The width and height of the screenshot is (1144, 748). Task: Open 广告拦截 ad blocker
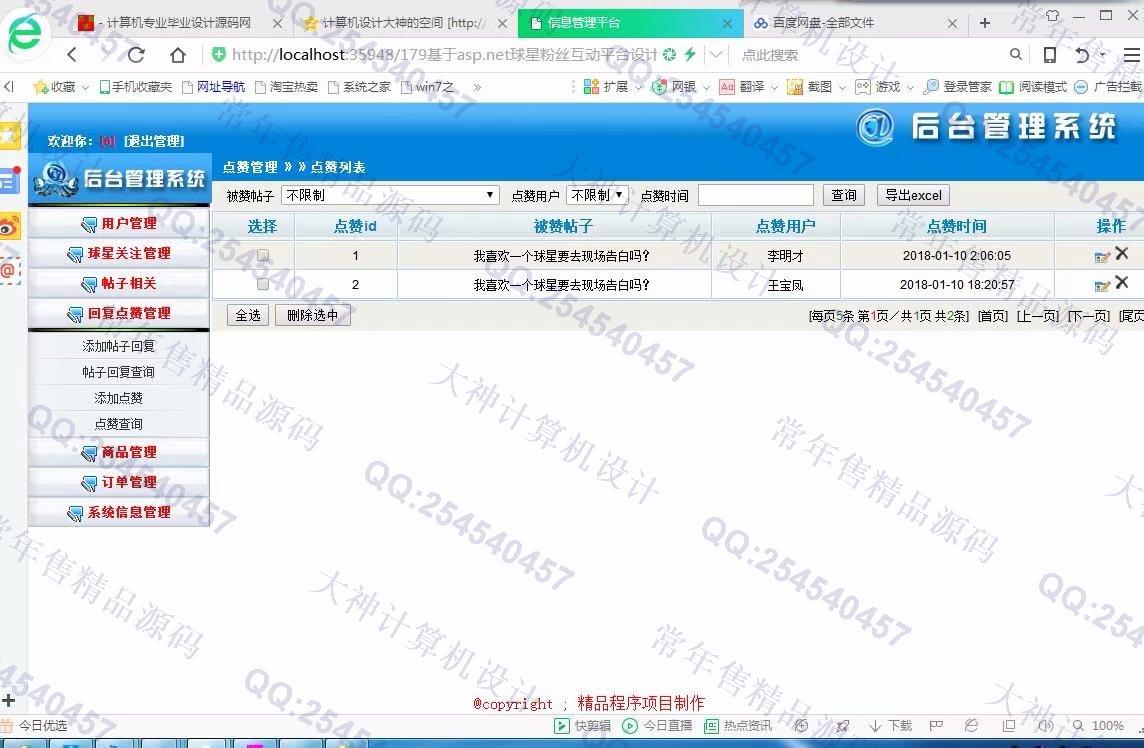(x=1108, y=87)
